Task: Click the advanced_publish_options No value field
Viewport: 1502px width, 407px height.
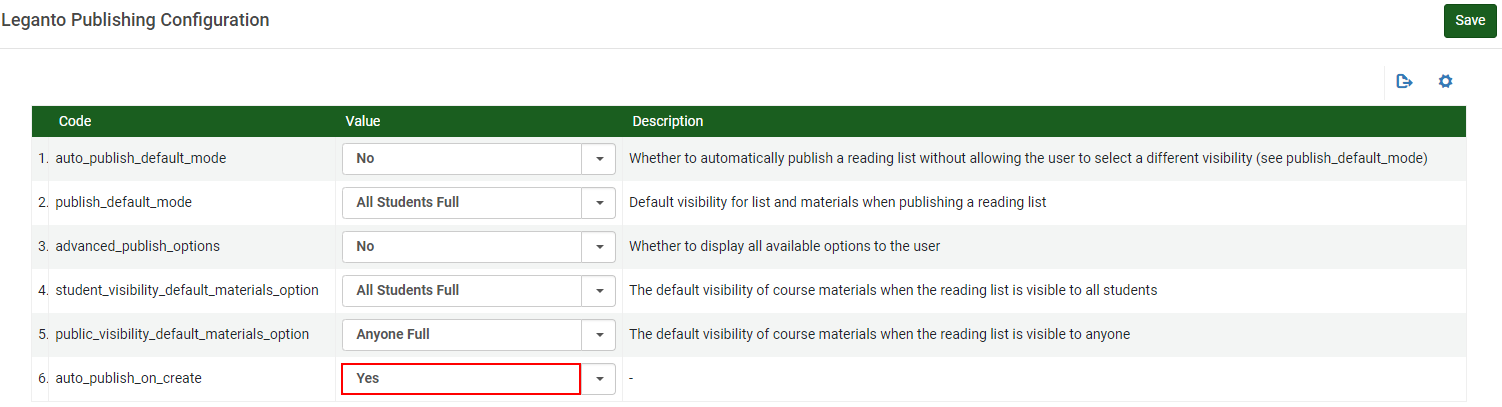Action: click(461, 247)
